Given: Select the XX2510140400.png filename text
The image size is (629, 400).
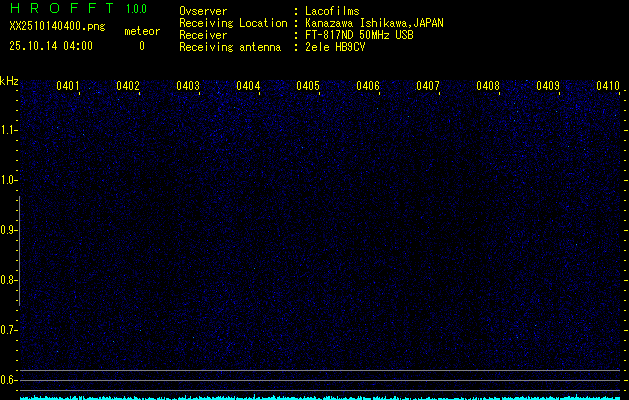Looking at the screenshot, I should [49, 27].
